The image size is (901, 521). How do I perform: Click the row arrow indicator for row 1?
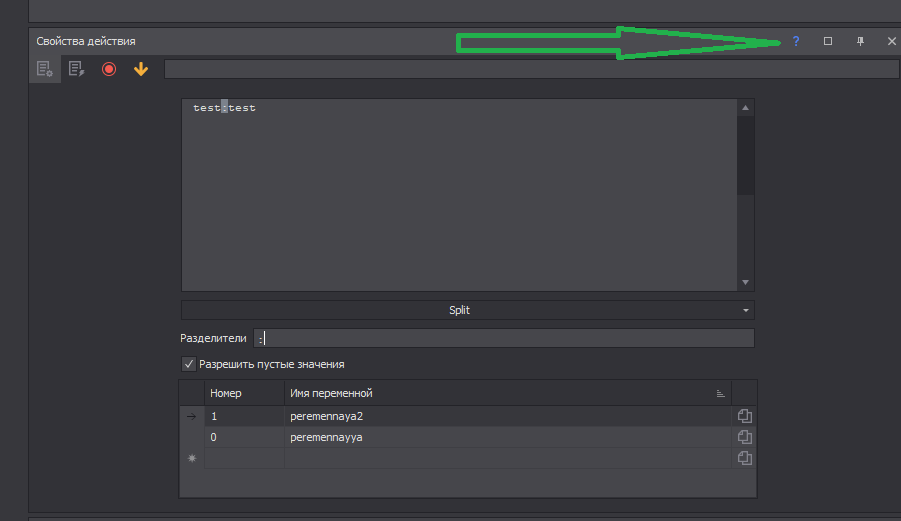pyautogui.click(x=192, y=416)
